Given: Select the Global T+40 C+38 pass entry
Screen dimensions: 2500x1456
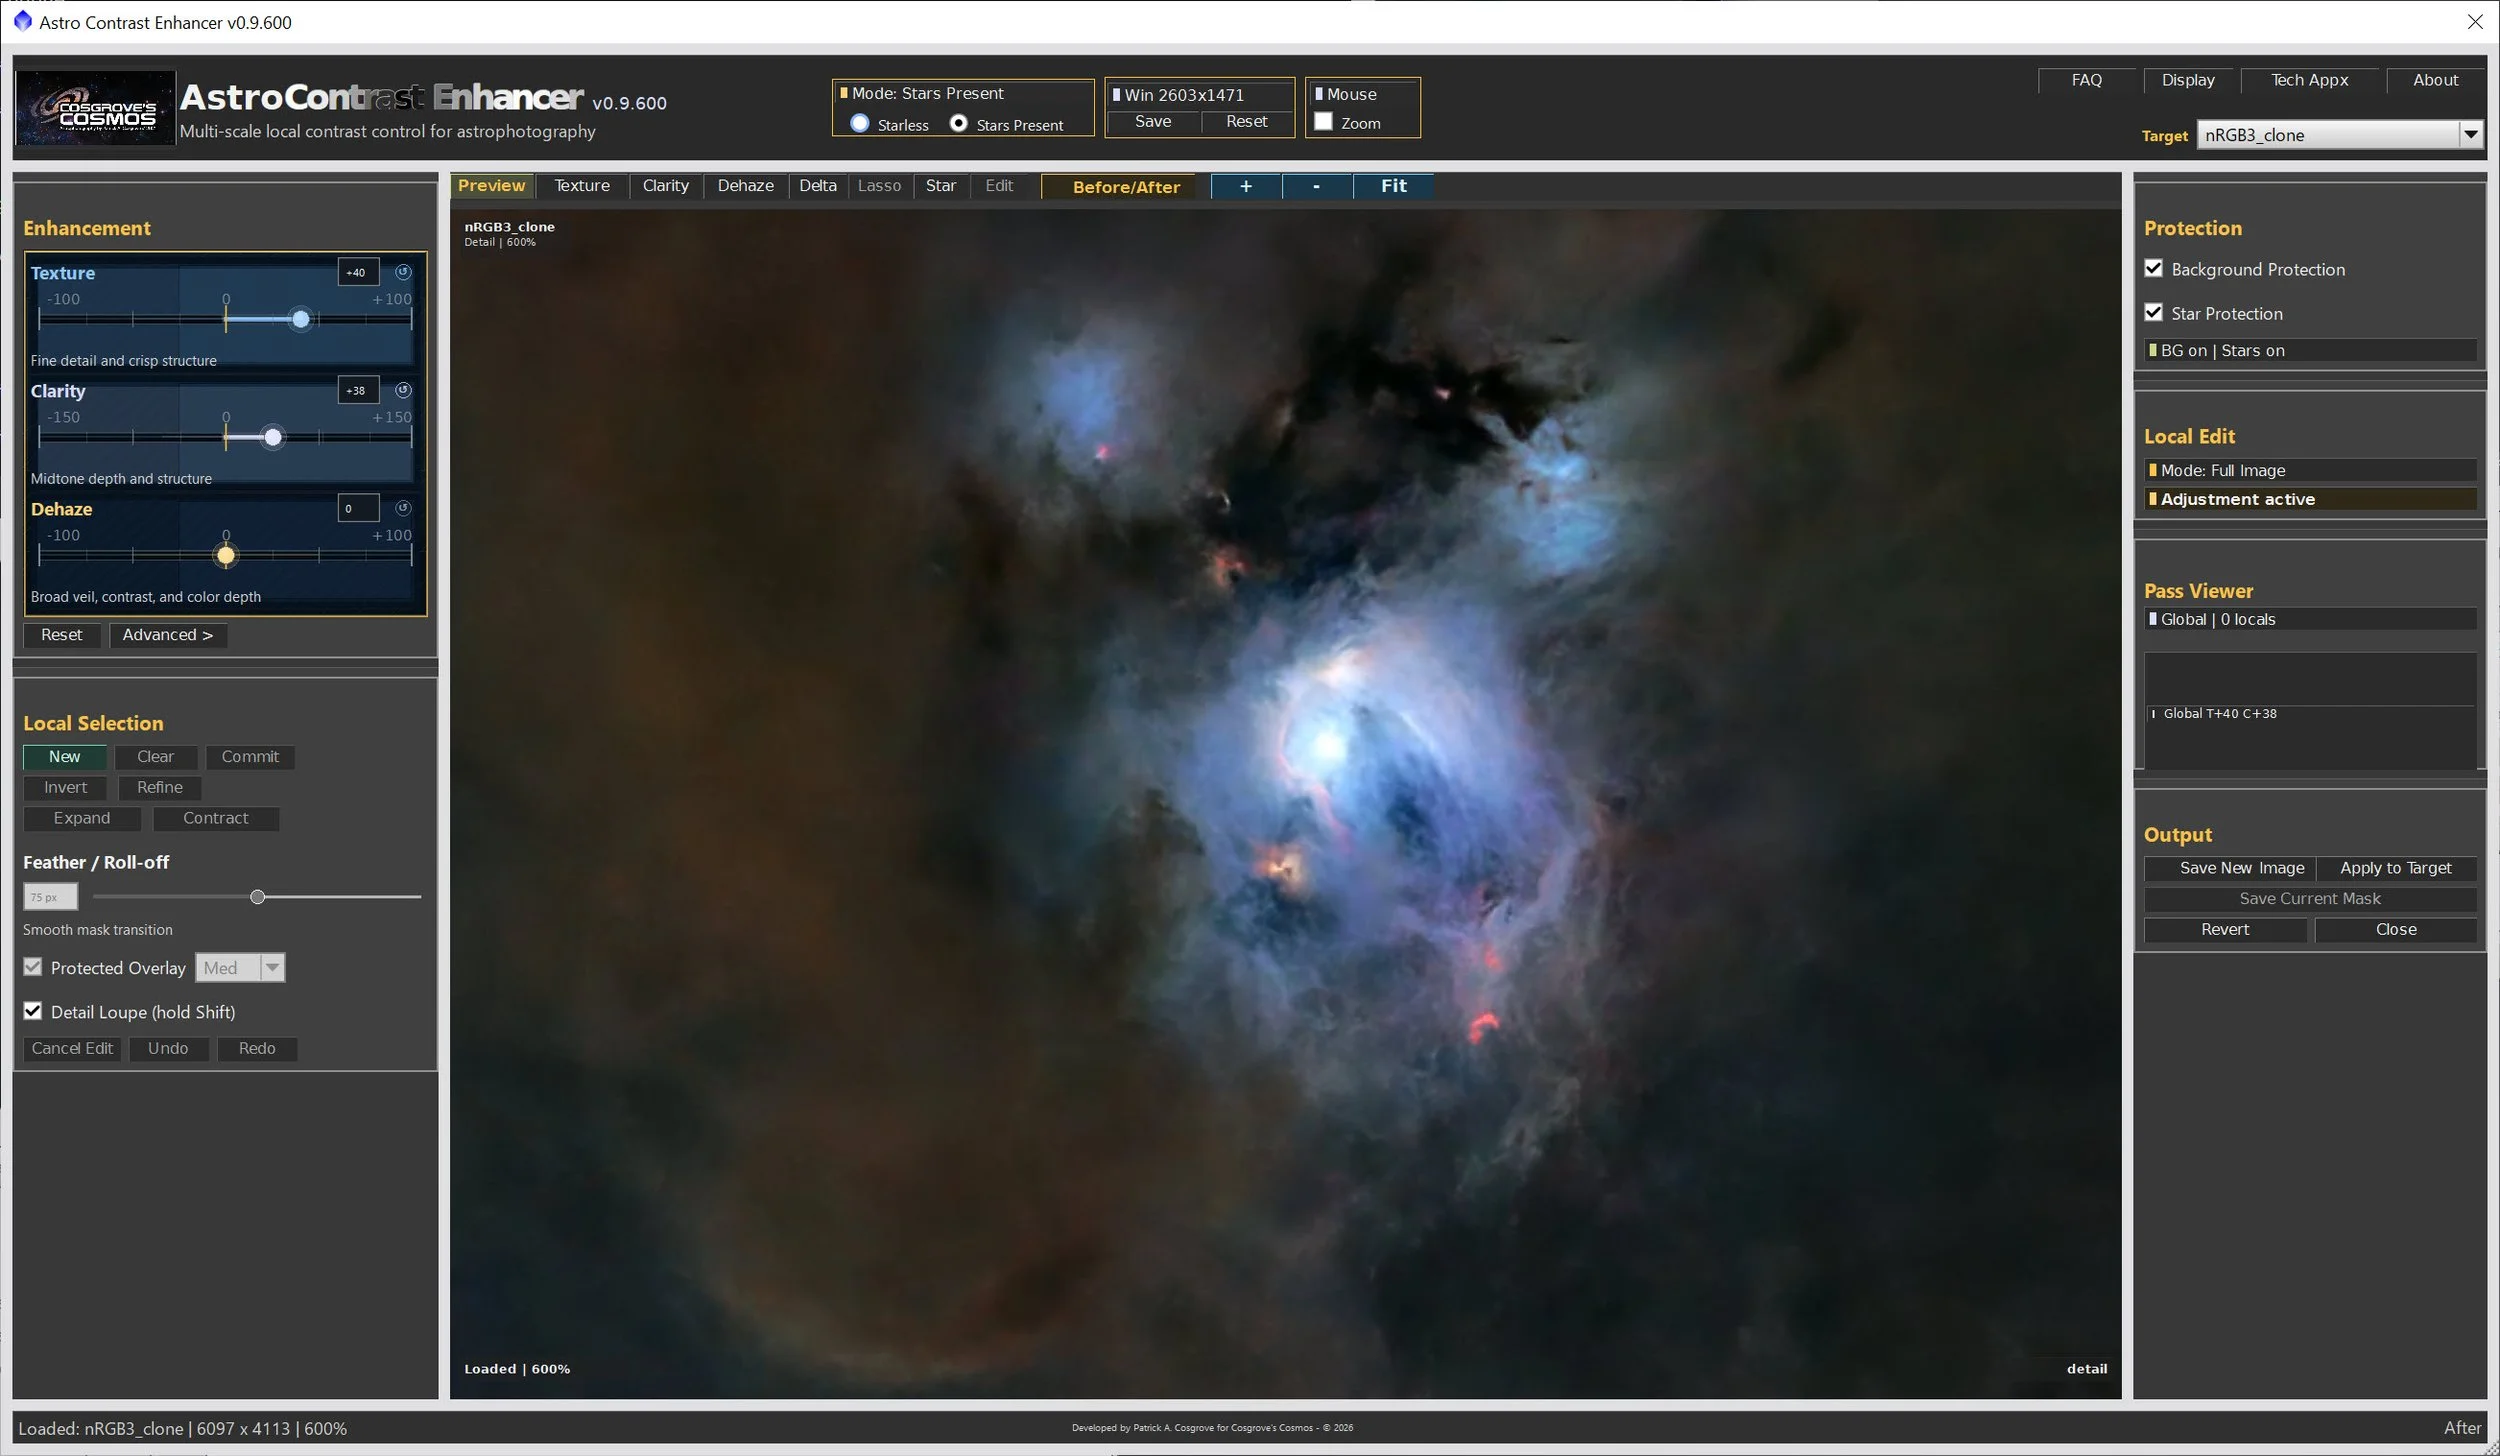Looking at the screenshot, I should pyautogui.click(x=2310, y=714).
